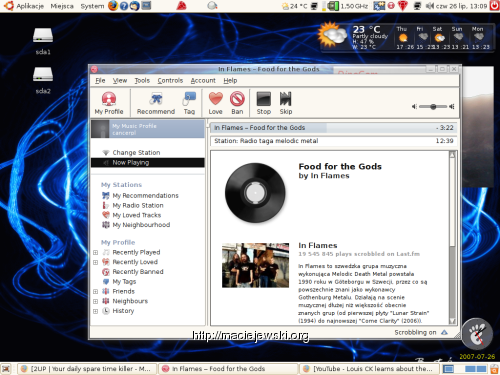Open the Miejsca panel menu
The height and width of the screenshot is (375, 500).
62,6
